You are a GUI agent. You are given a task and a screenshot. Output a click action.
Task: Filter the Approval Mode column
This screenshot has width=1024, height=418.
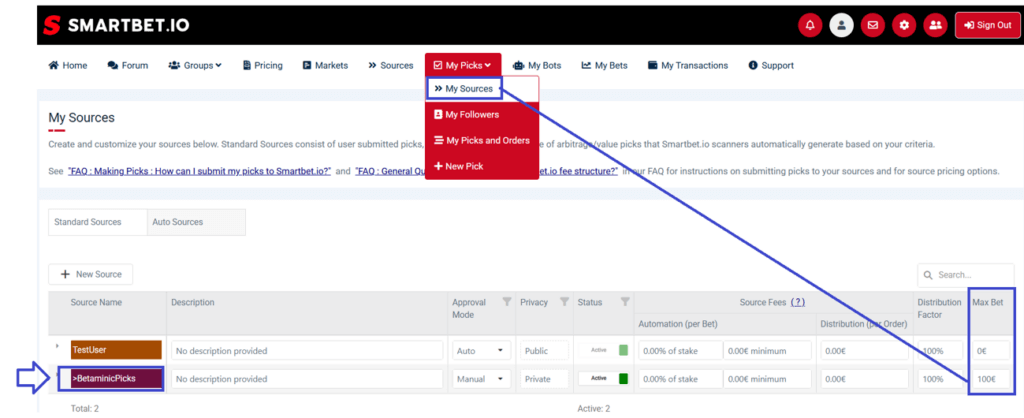point(506,302)
